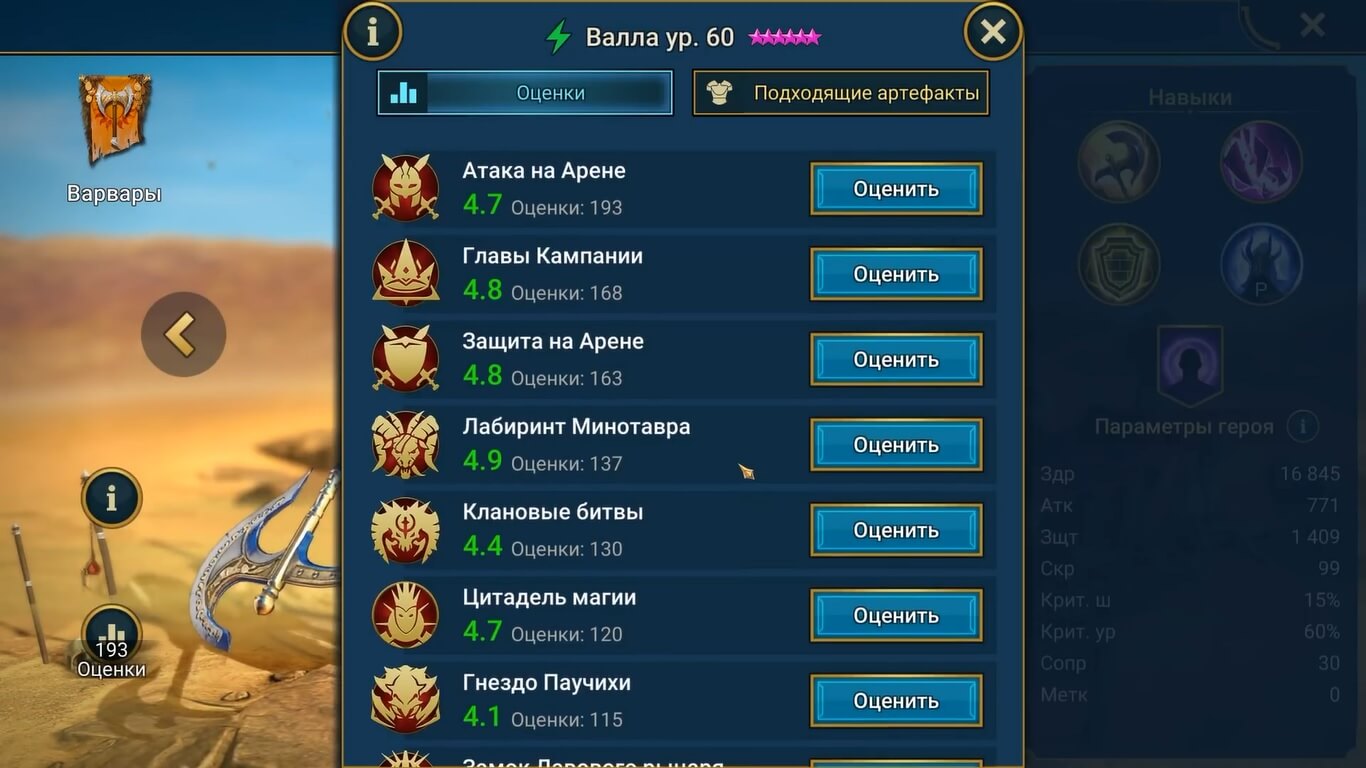Image resolution: width=1366 pixels, height=768 pixels.
Task: Click the Гнездо Паучихи spider icon
Action: pyautogui.click(x=406, y=700)
